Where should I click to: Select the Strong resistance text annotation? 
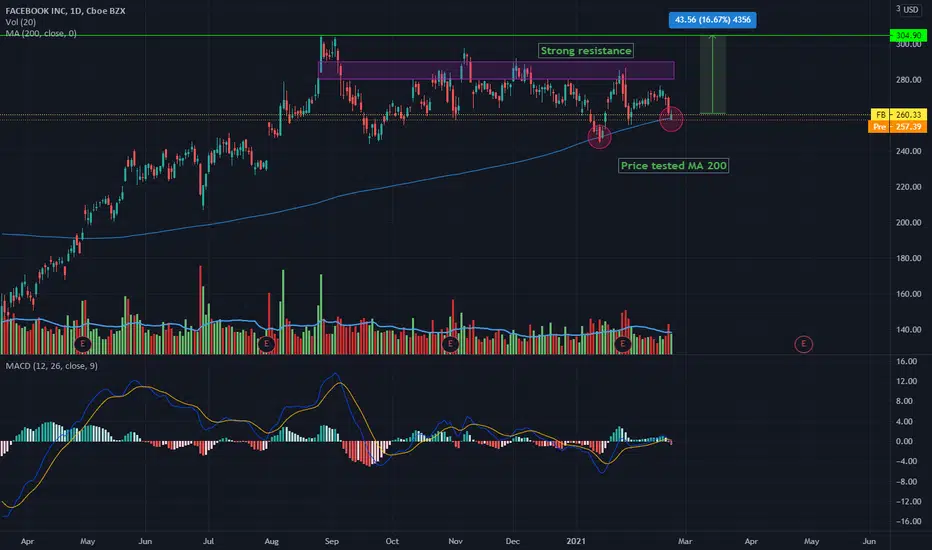(x=586, y=51)
